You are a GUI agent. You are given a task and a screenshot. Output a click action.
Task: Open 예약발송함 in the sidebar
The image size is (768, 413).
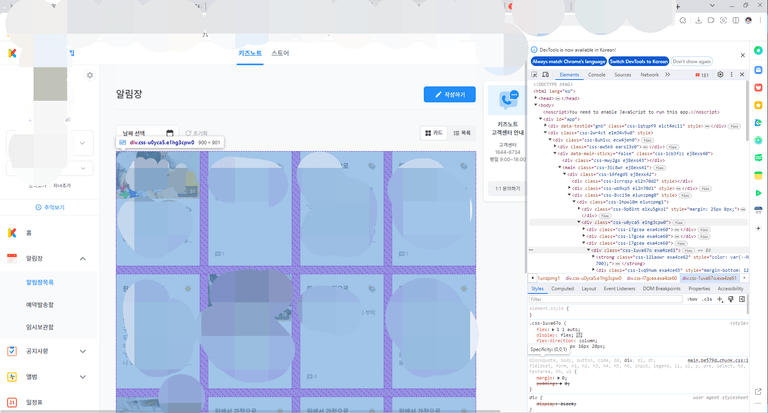coord(40,305)
